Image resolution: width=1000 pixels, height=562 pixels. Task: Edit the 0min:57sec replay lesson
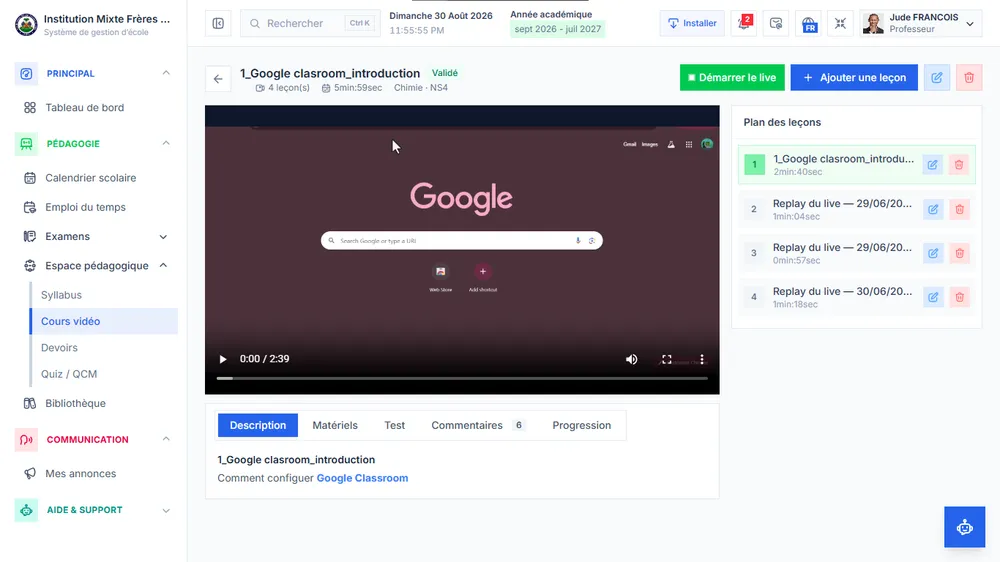[933, 253]
